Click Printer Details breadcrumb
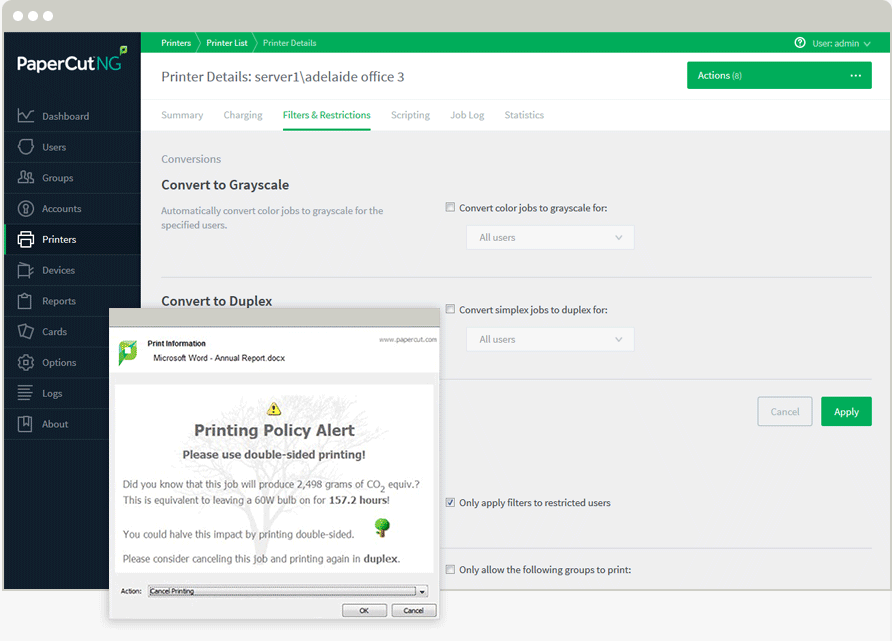Image resolution: width=892 pixels, height=641 pixels. [290, 43]
